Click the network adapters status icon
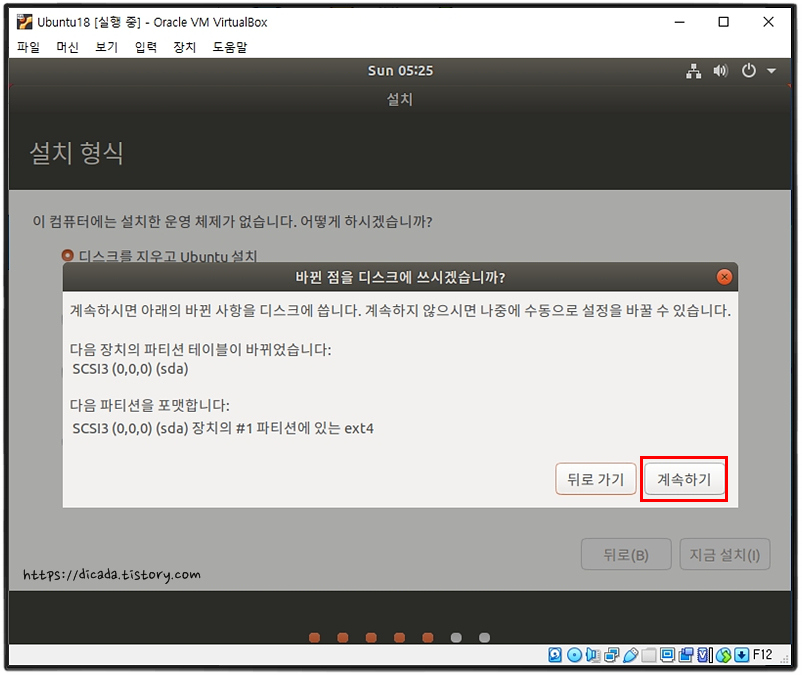This screenshot has height=675, width=802. 612,655
